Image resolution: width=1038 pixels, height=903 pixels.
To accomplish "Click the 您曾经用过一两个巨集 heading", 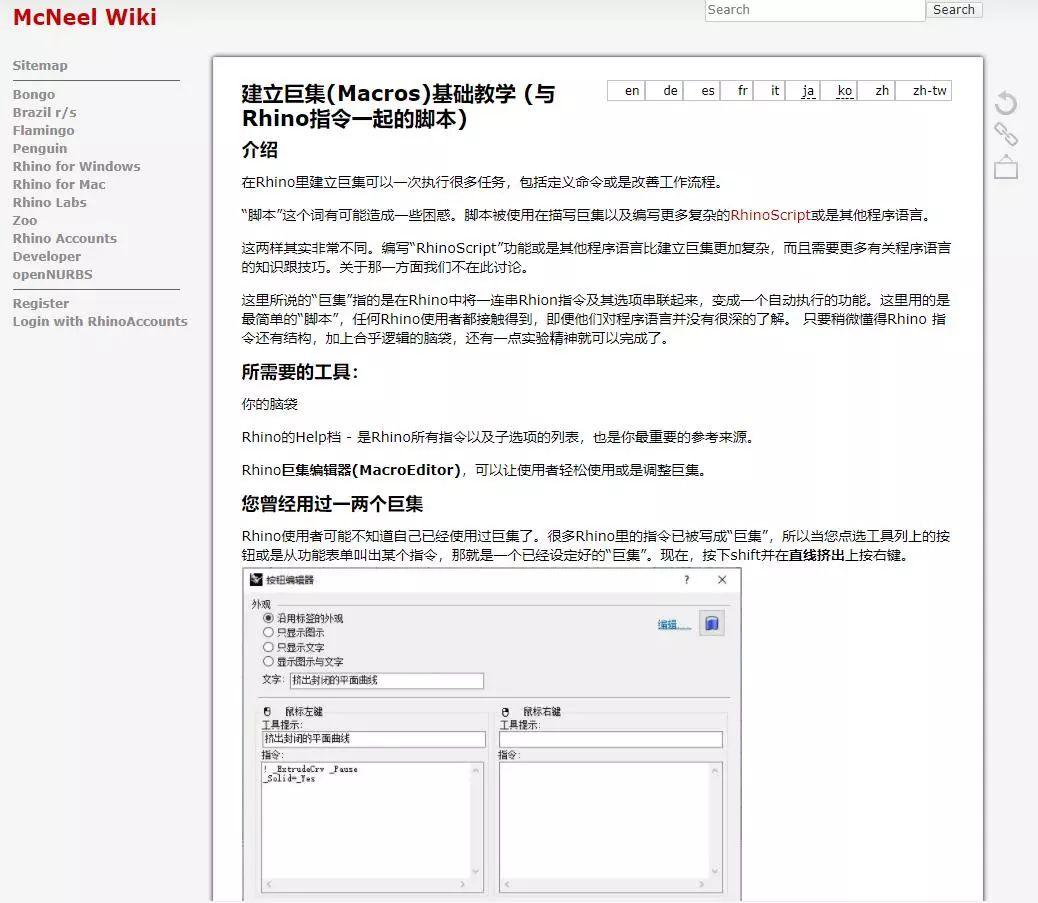I will pyautogui.click(x=332, y=504).
